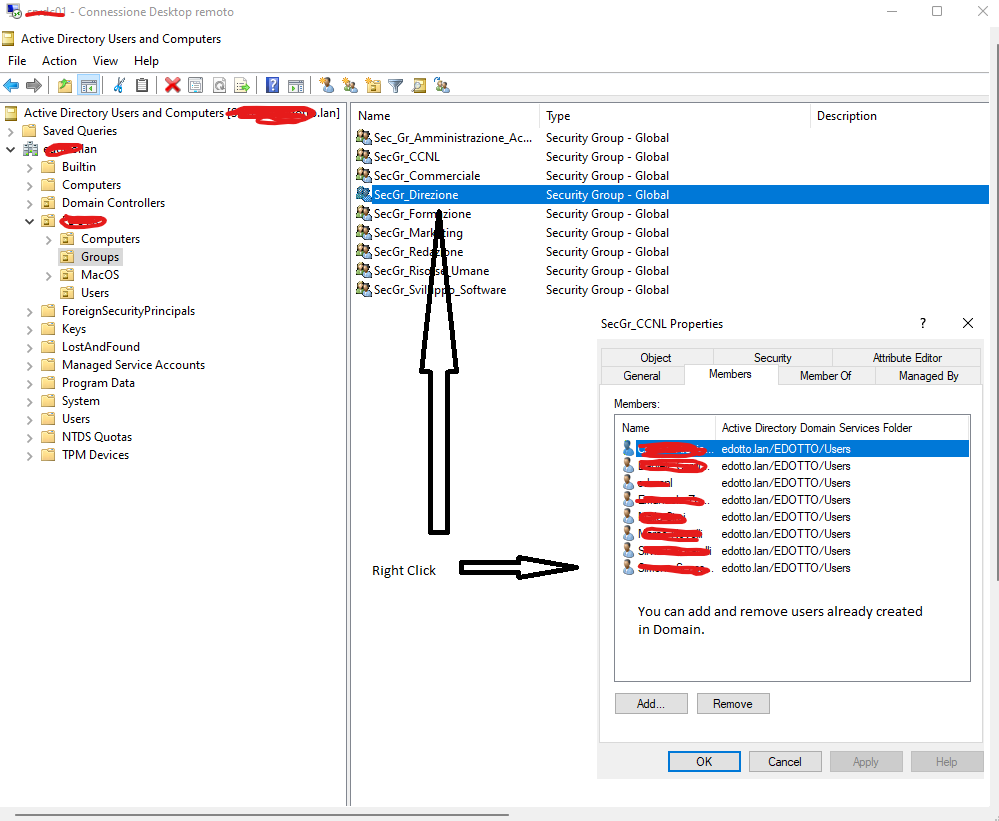
Task: Click the red Delete icon in toolbar
Action: 172,86
